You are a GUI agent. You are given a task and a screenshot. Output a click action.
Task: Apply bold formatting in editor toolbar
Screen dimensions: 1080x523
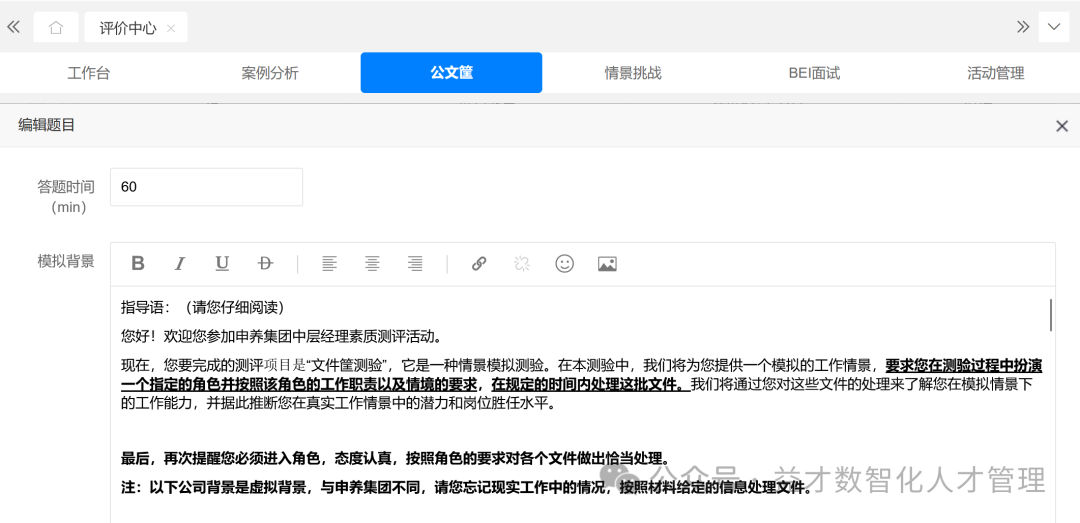pyautogui.click(x=138, y=263)
